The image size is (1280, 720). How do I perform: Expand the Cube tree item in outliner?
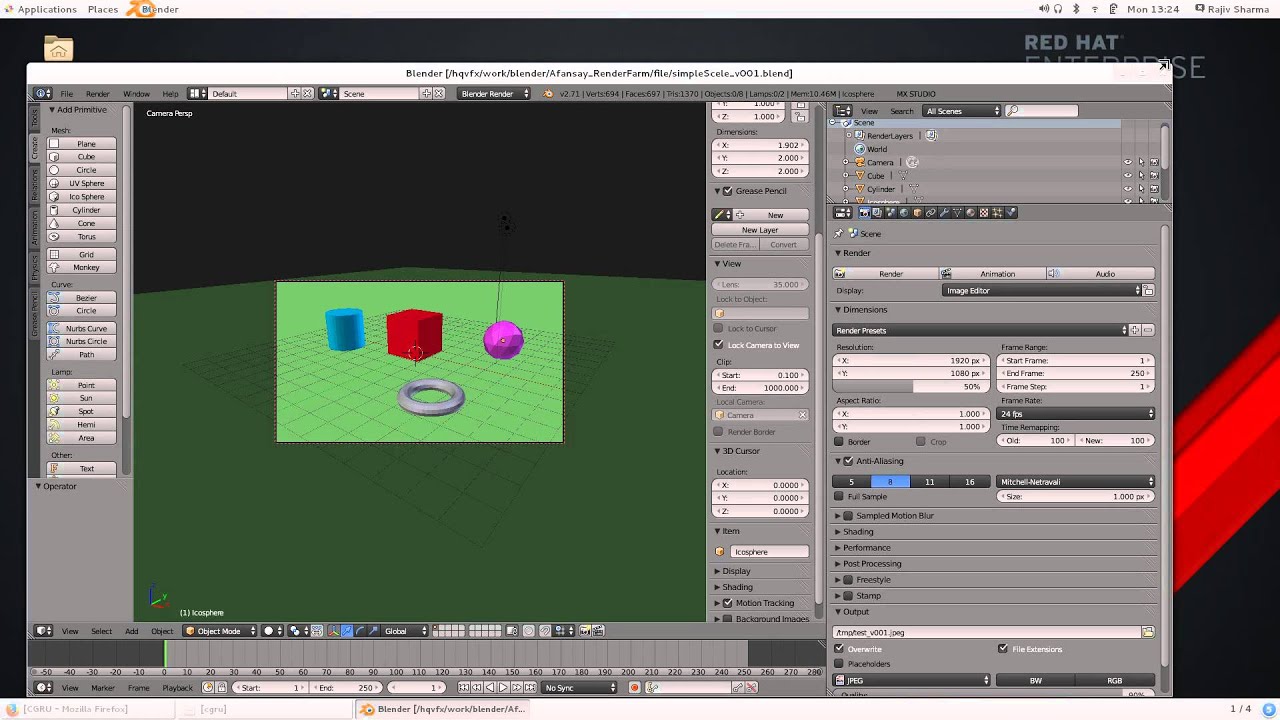[846, 175]
